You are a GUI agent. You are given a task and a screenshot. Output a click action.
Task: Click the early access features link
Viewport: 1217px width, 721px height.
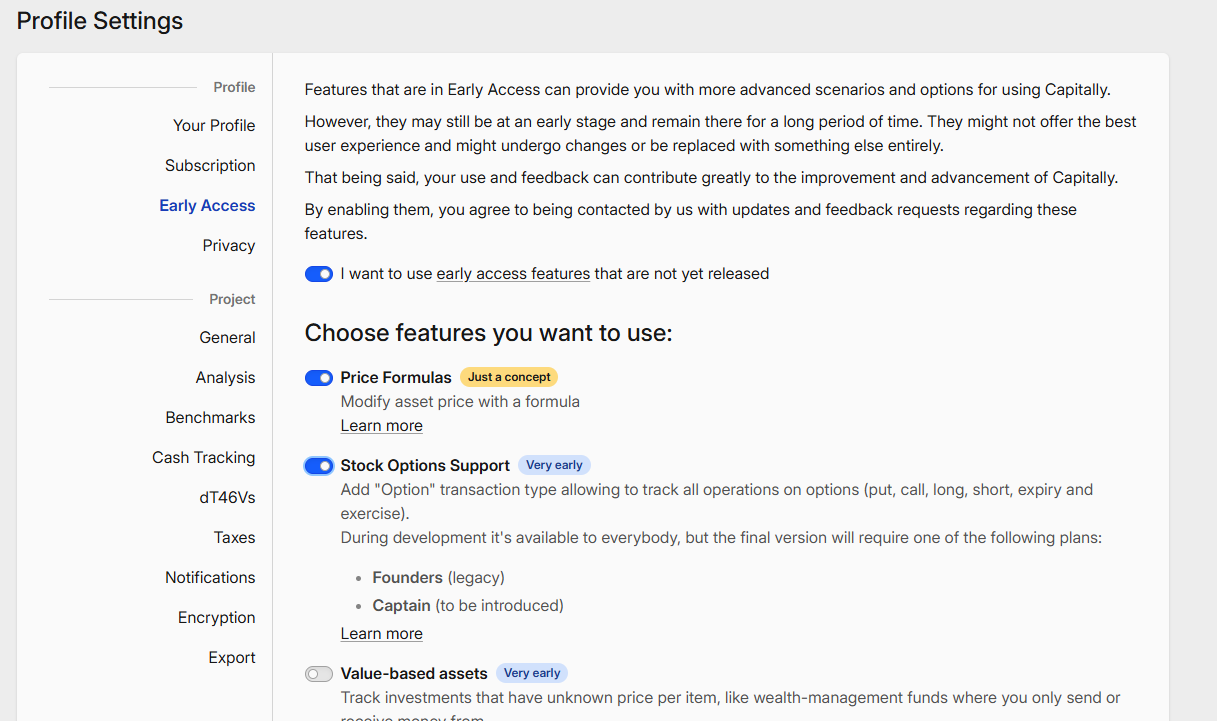tap(513, 274)
